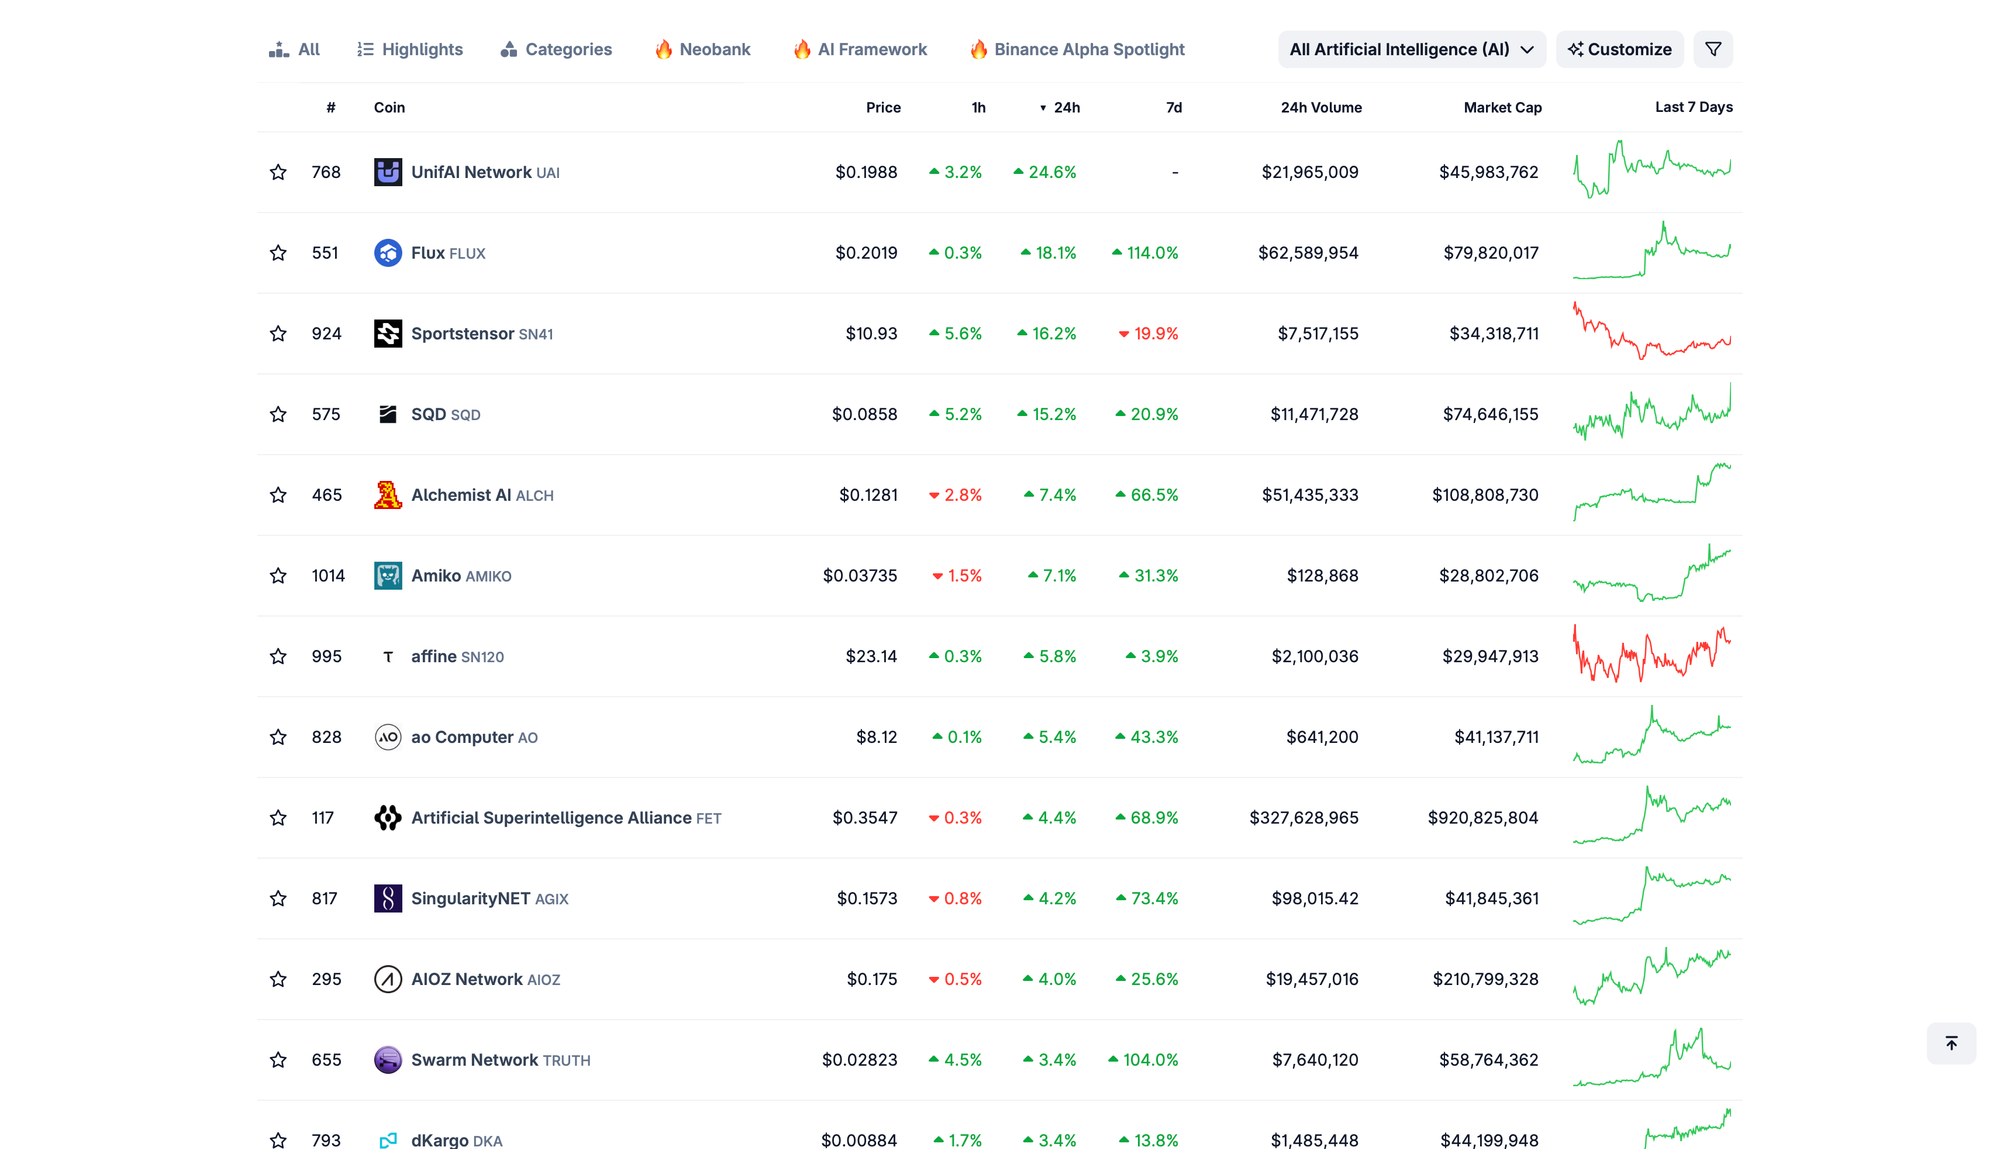Click the filter funnel icon
Screen dimensions: 2000x1149
(1712, 49)
